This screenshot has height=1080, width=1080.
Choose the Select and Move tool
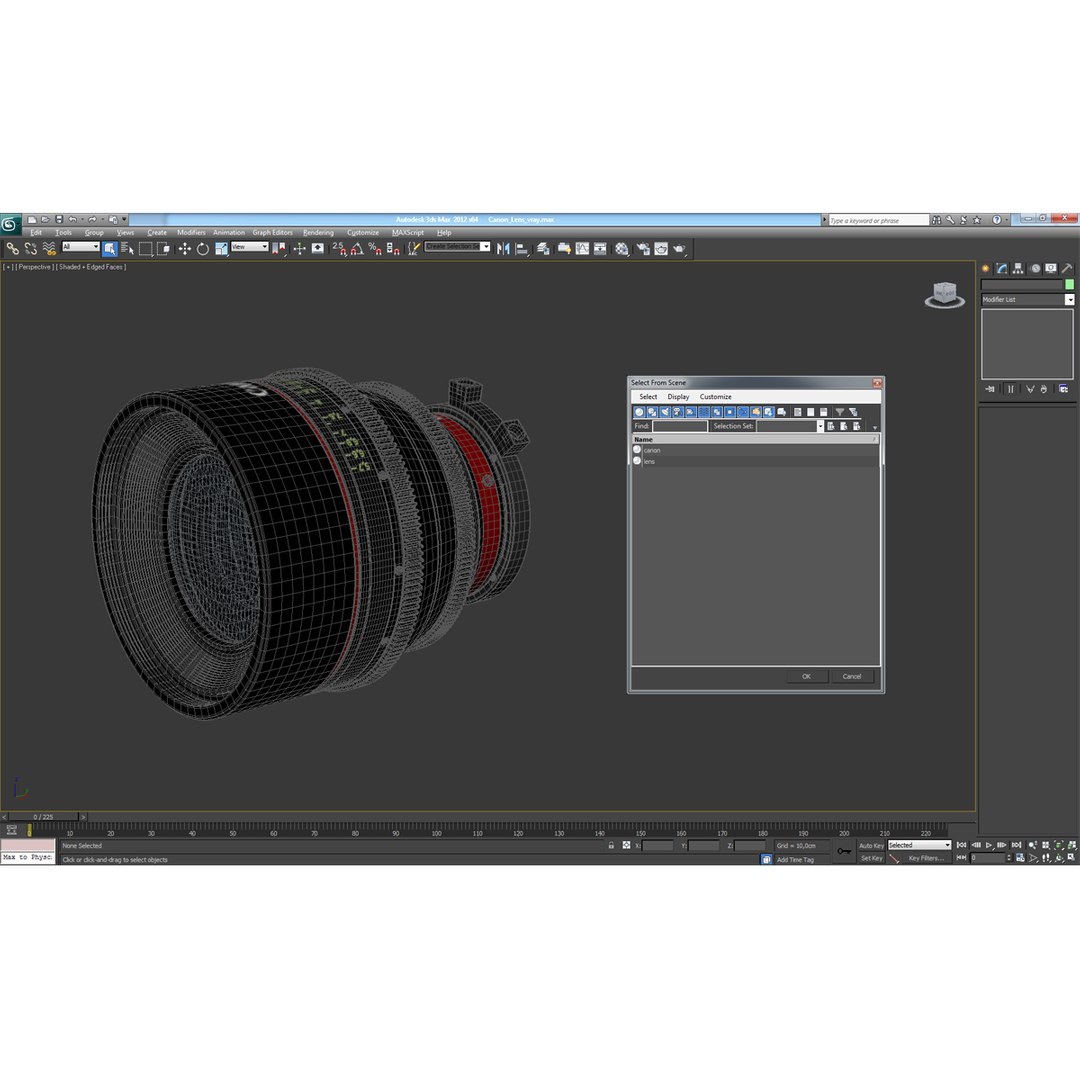click(x=185, y=249)
